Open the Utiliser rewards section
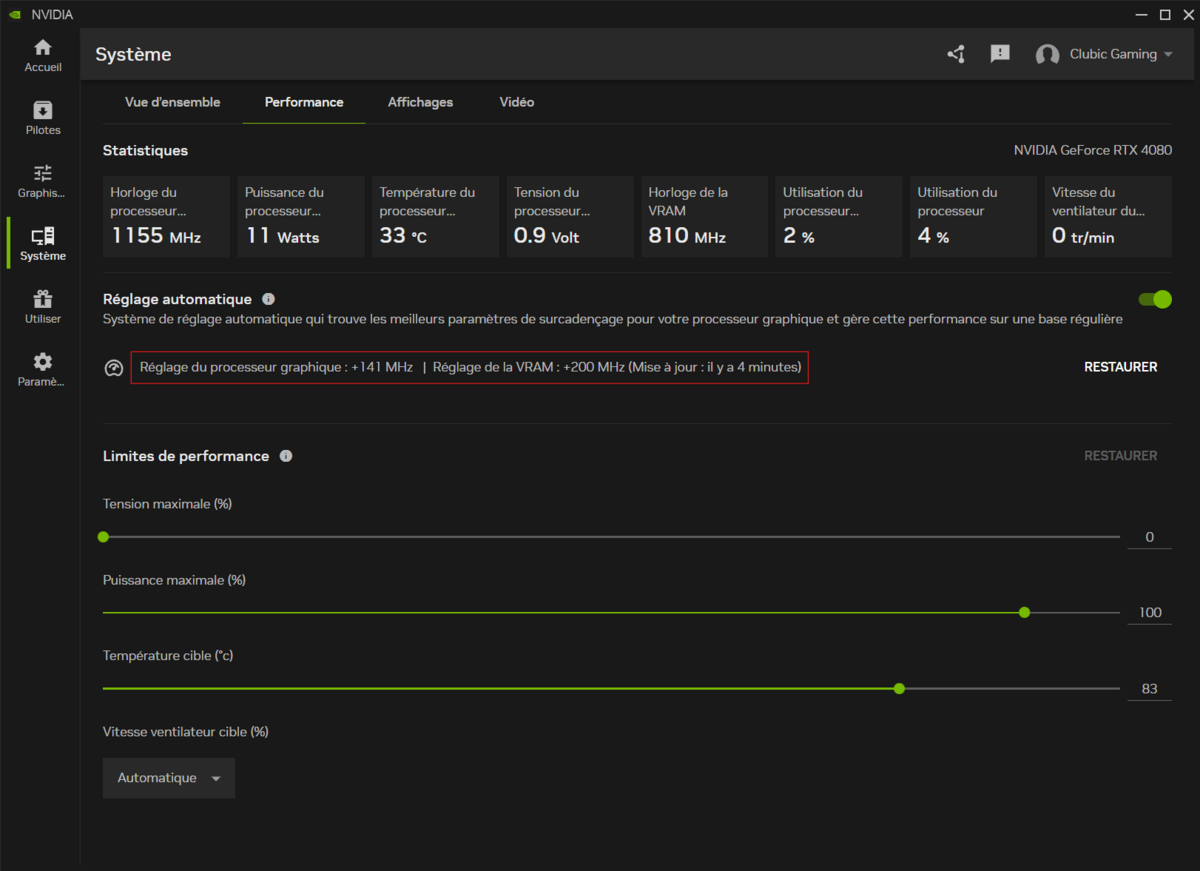The width and height of the screenshot is (1200, 871). pos(43,307)
